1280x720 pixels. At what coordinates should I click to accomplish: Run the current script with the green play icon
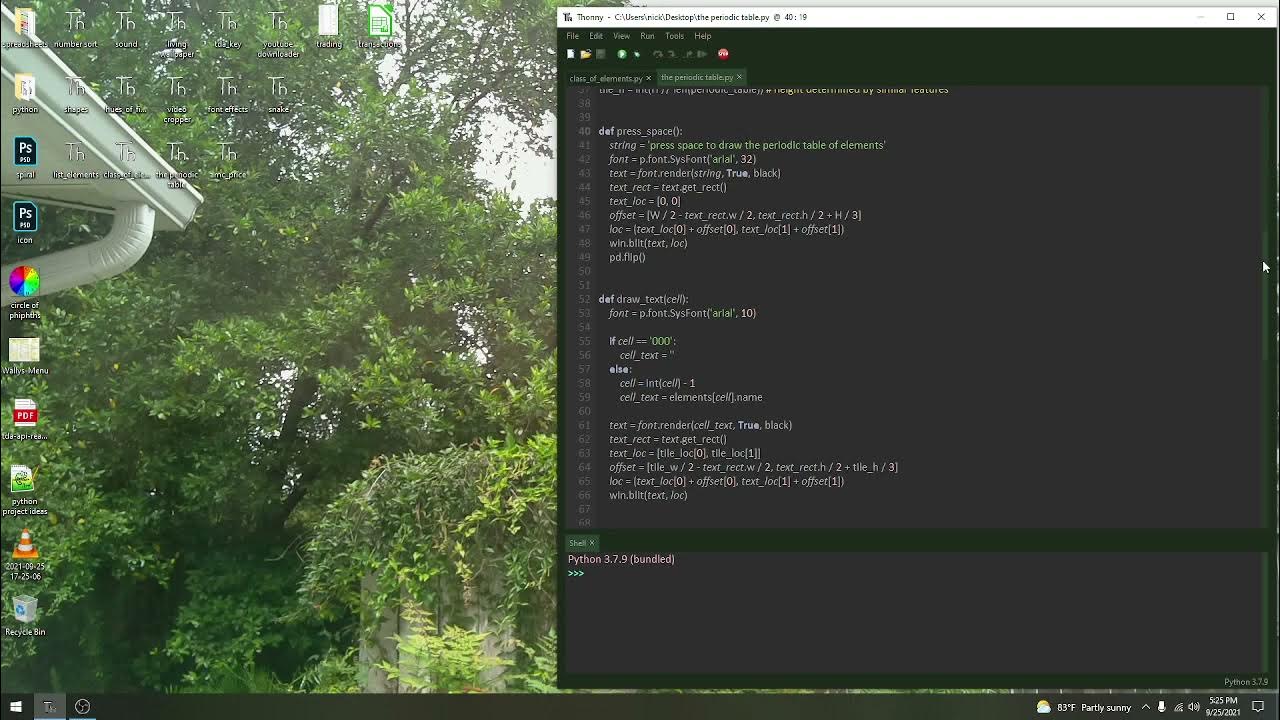622,54
